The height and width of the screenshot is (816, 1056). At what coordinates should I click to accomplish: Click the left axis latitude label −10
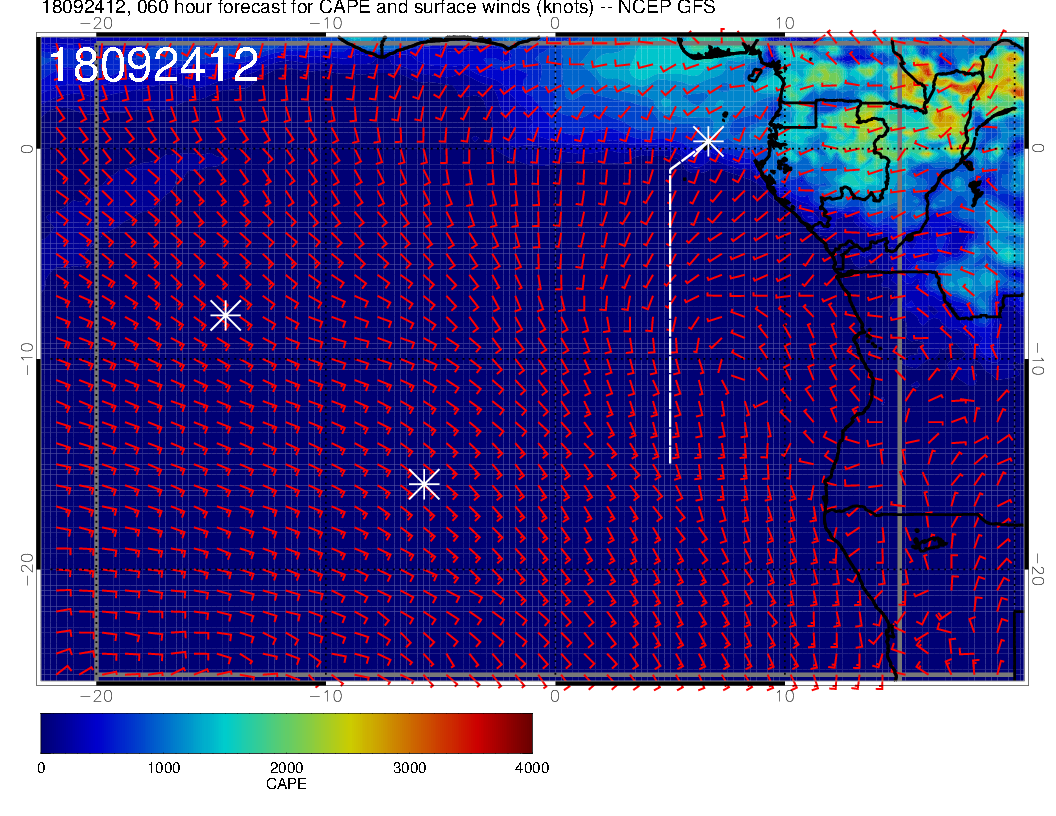pyautogui.click(x=26, y=359)
